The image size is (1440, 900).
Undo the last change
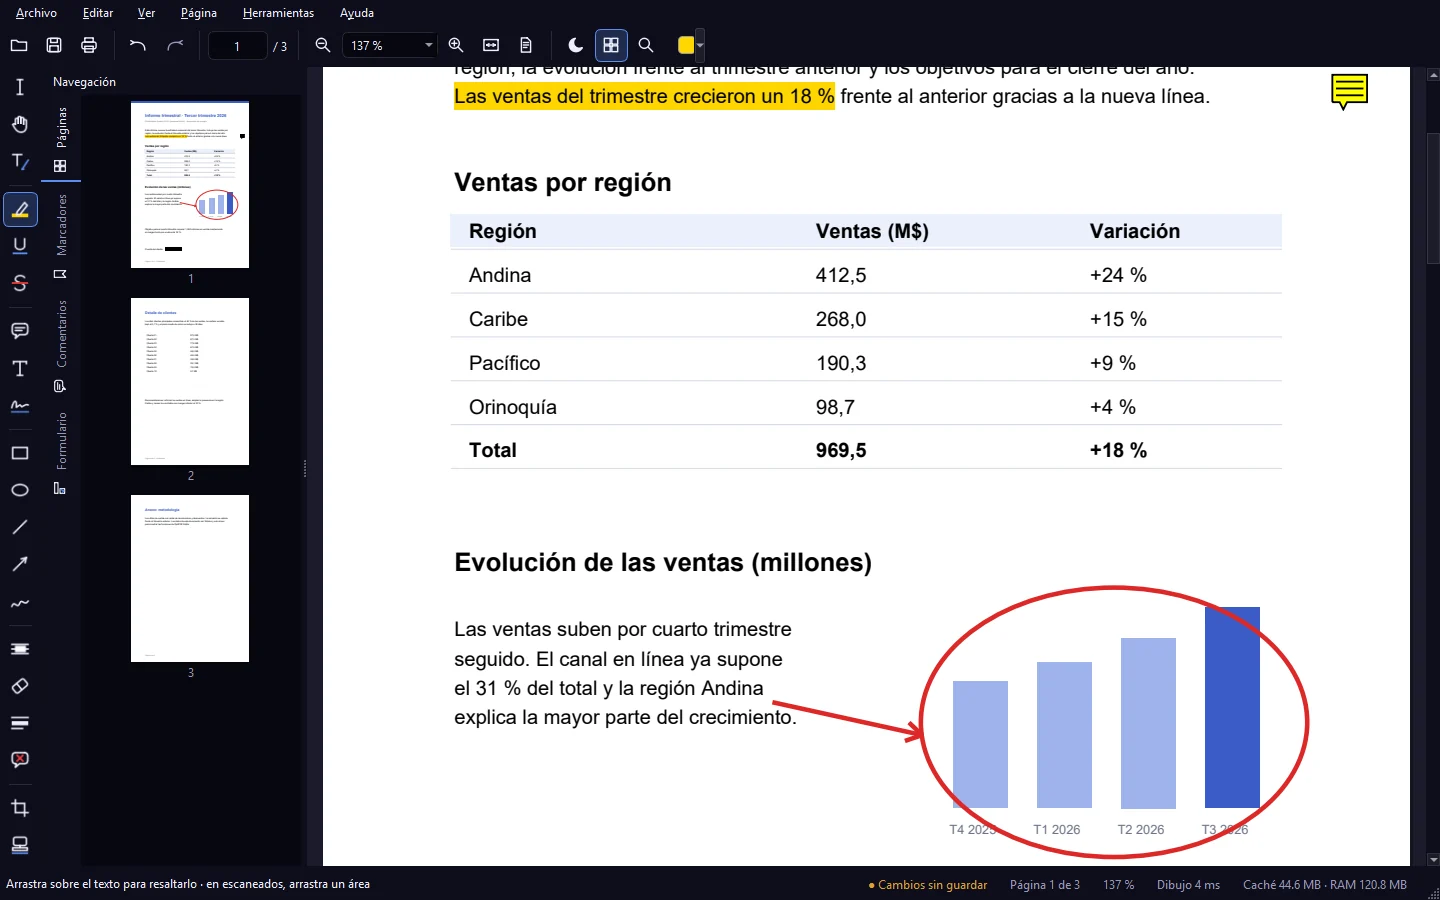click(x=138, y=45)
